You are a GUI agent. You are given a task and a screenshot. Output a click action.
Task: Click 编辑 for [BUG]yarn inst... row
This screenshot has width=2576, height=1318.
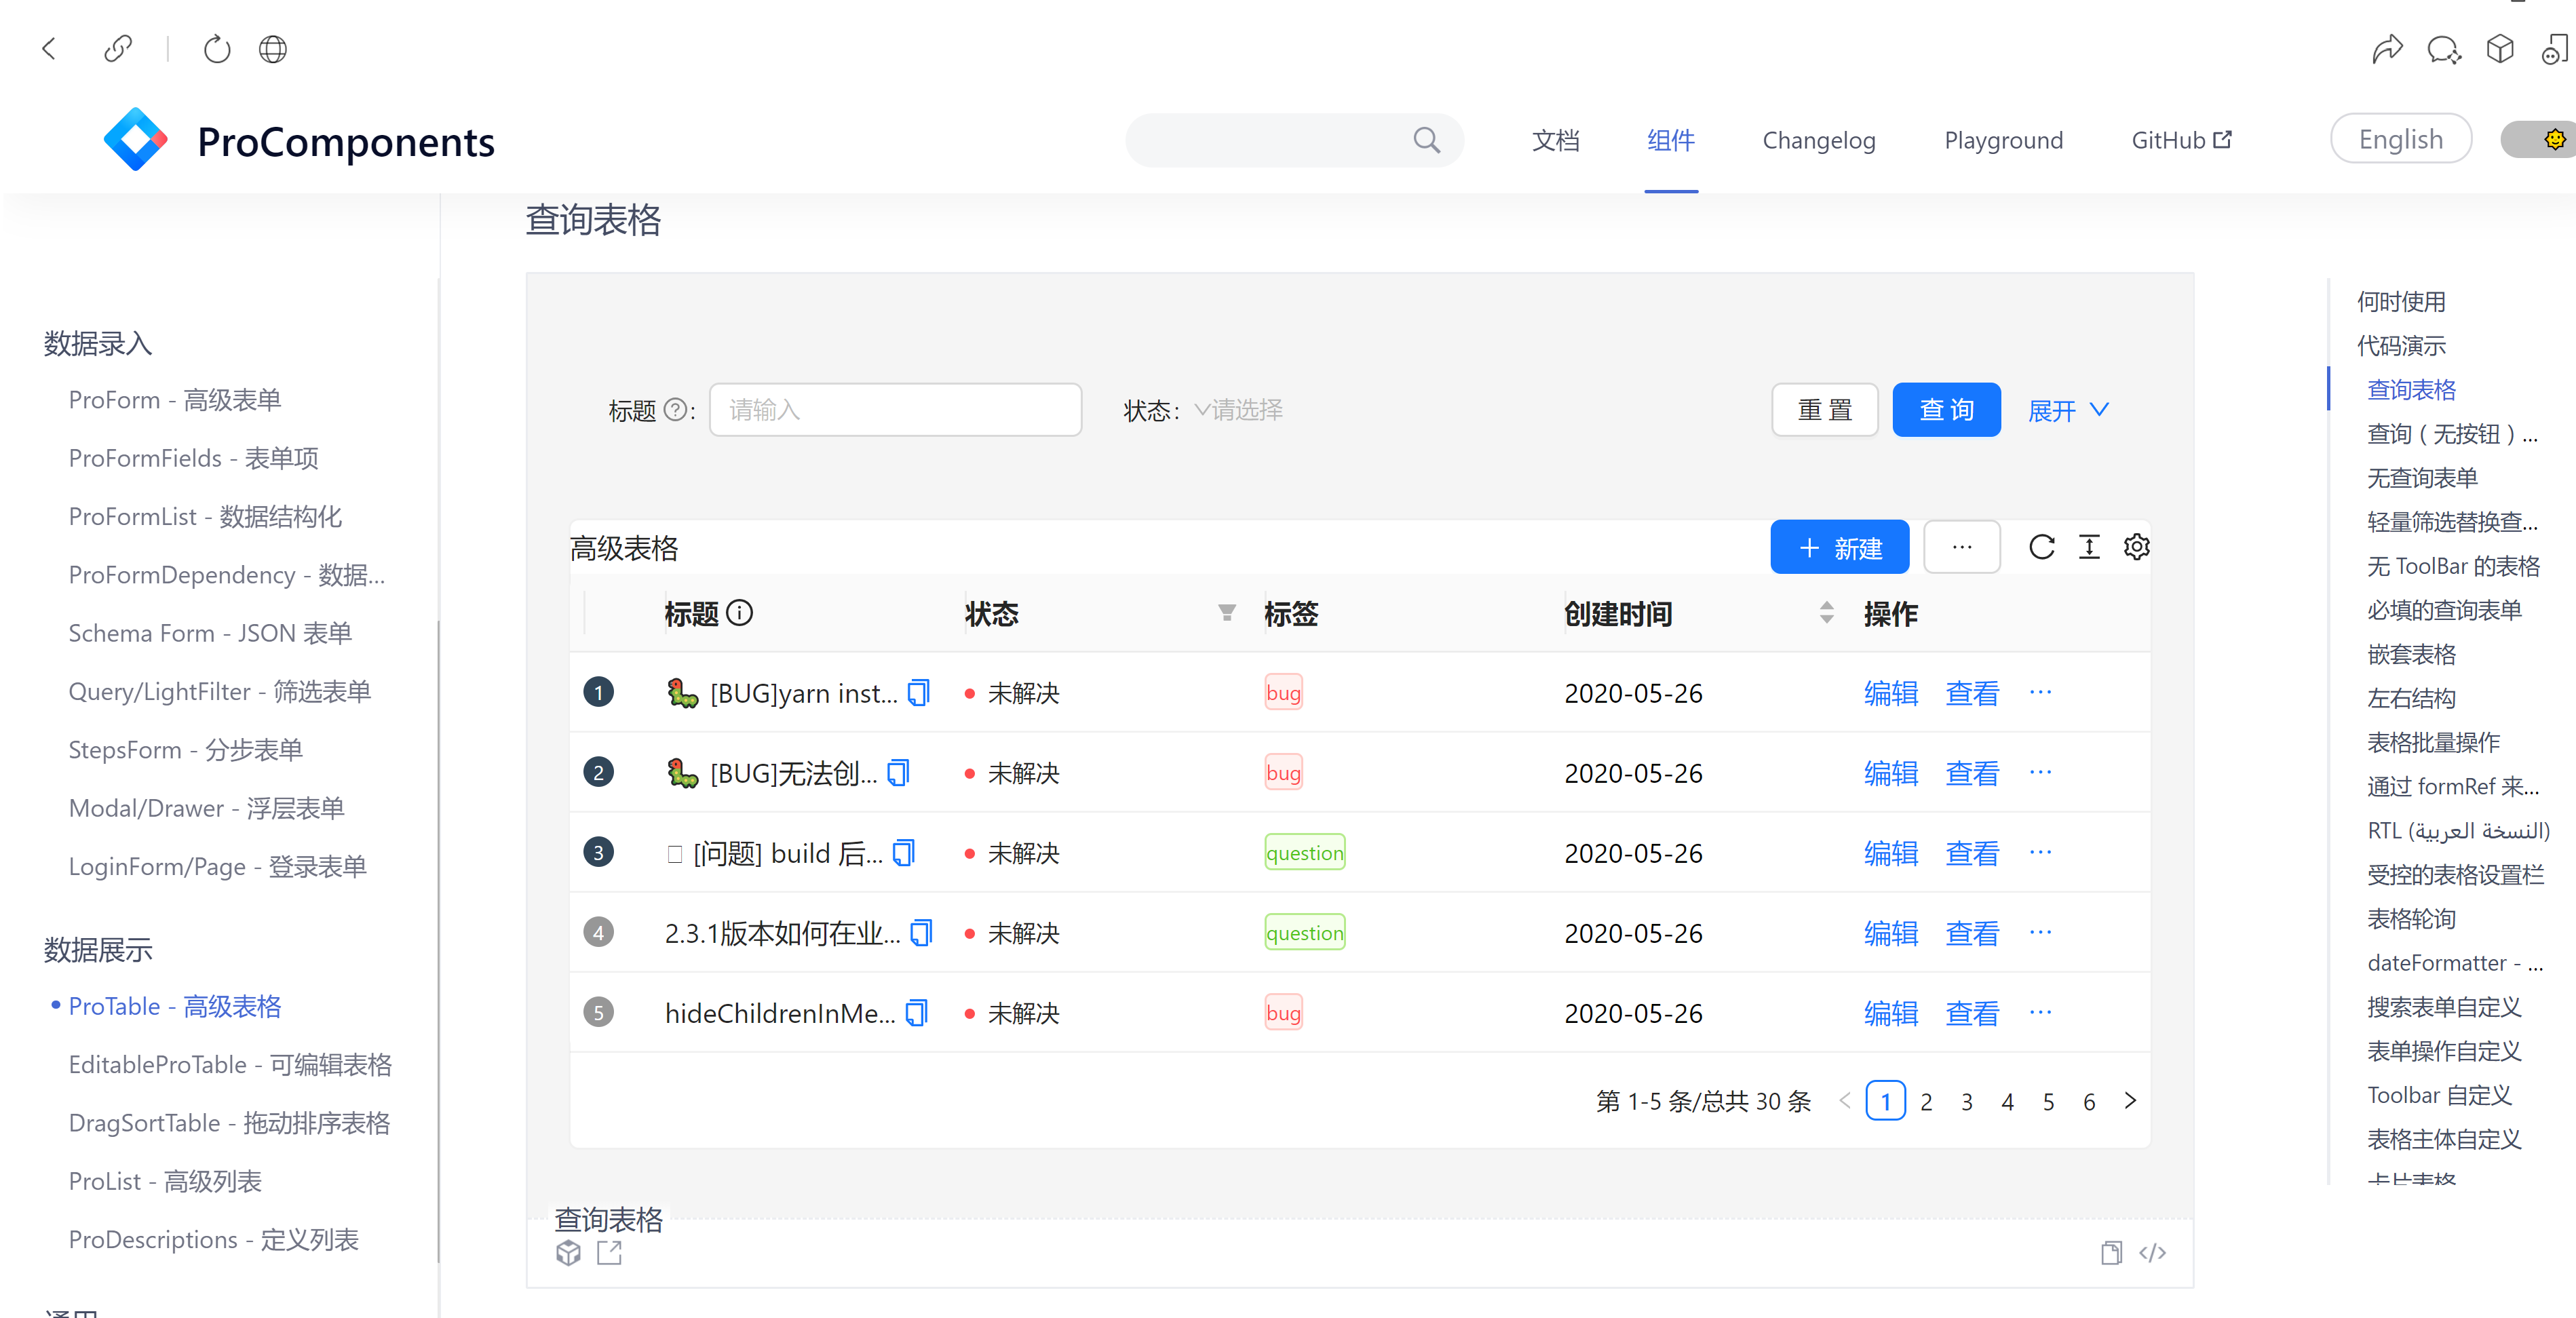pyautogui.click(x=1891, y=693)
